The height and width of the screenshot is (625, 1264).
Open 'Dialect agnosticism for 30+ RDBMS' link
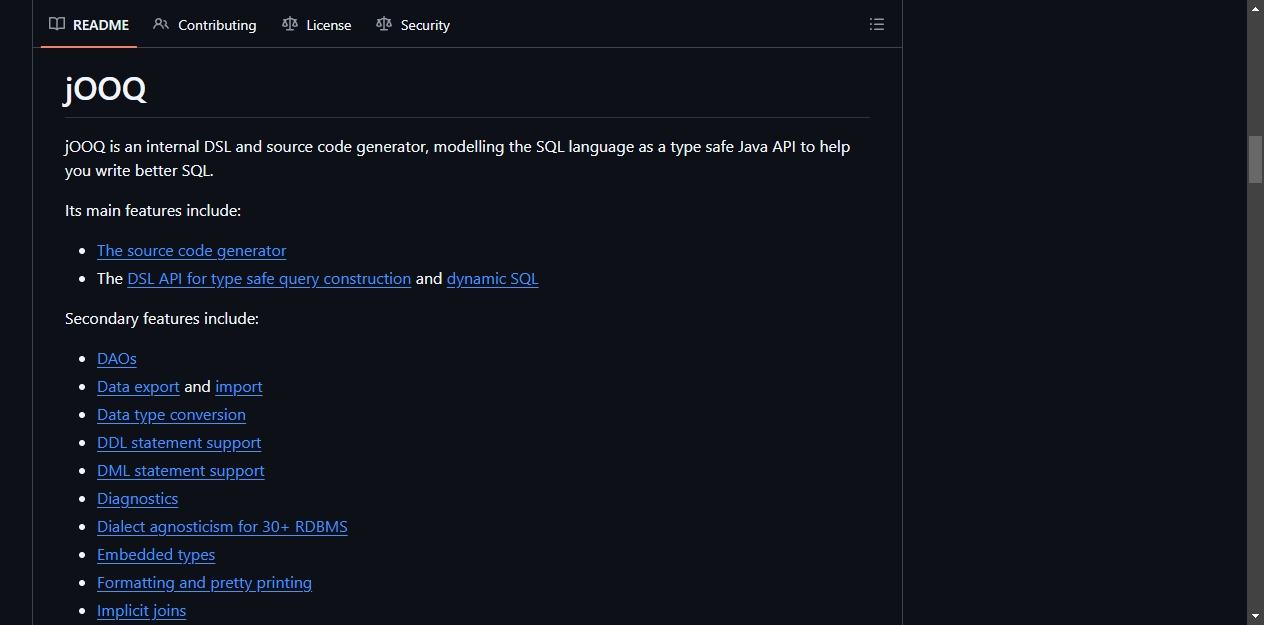[x=222, y=527]
